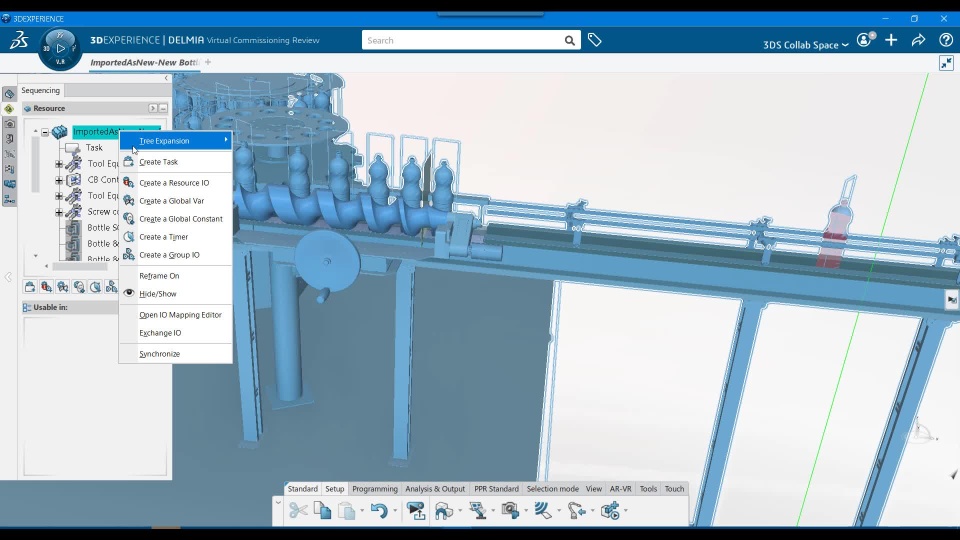Click the Resource panel arrow button

152,108
